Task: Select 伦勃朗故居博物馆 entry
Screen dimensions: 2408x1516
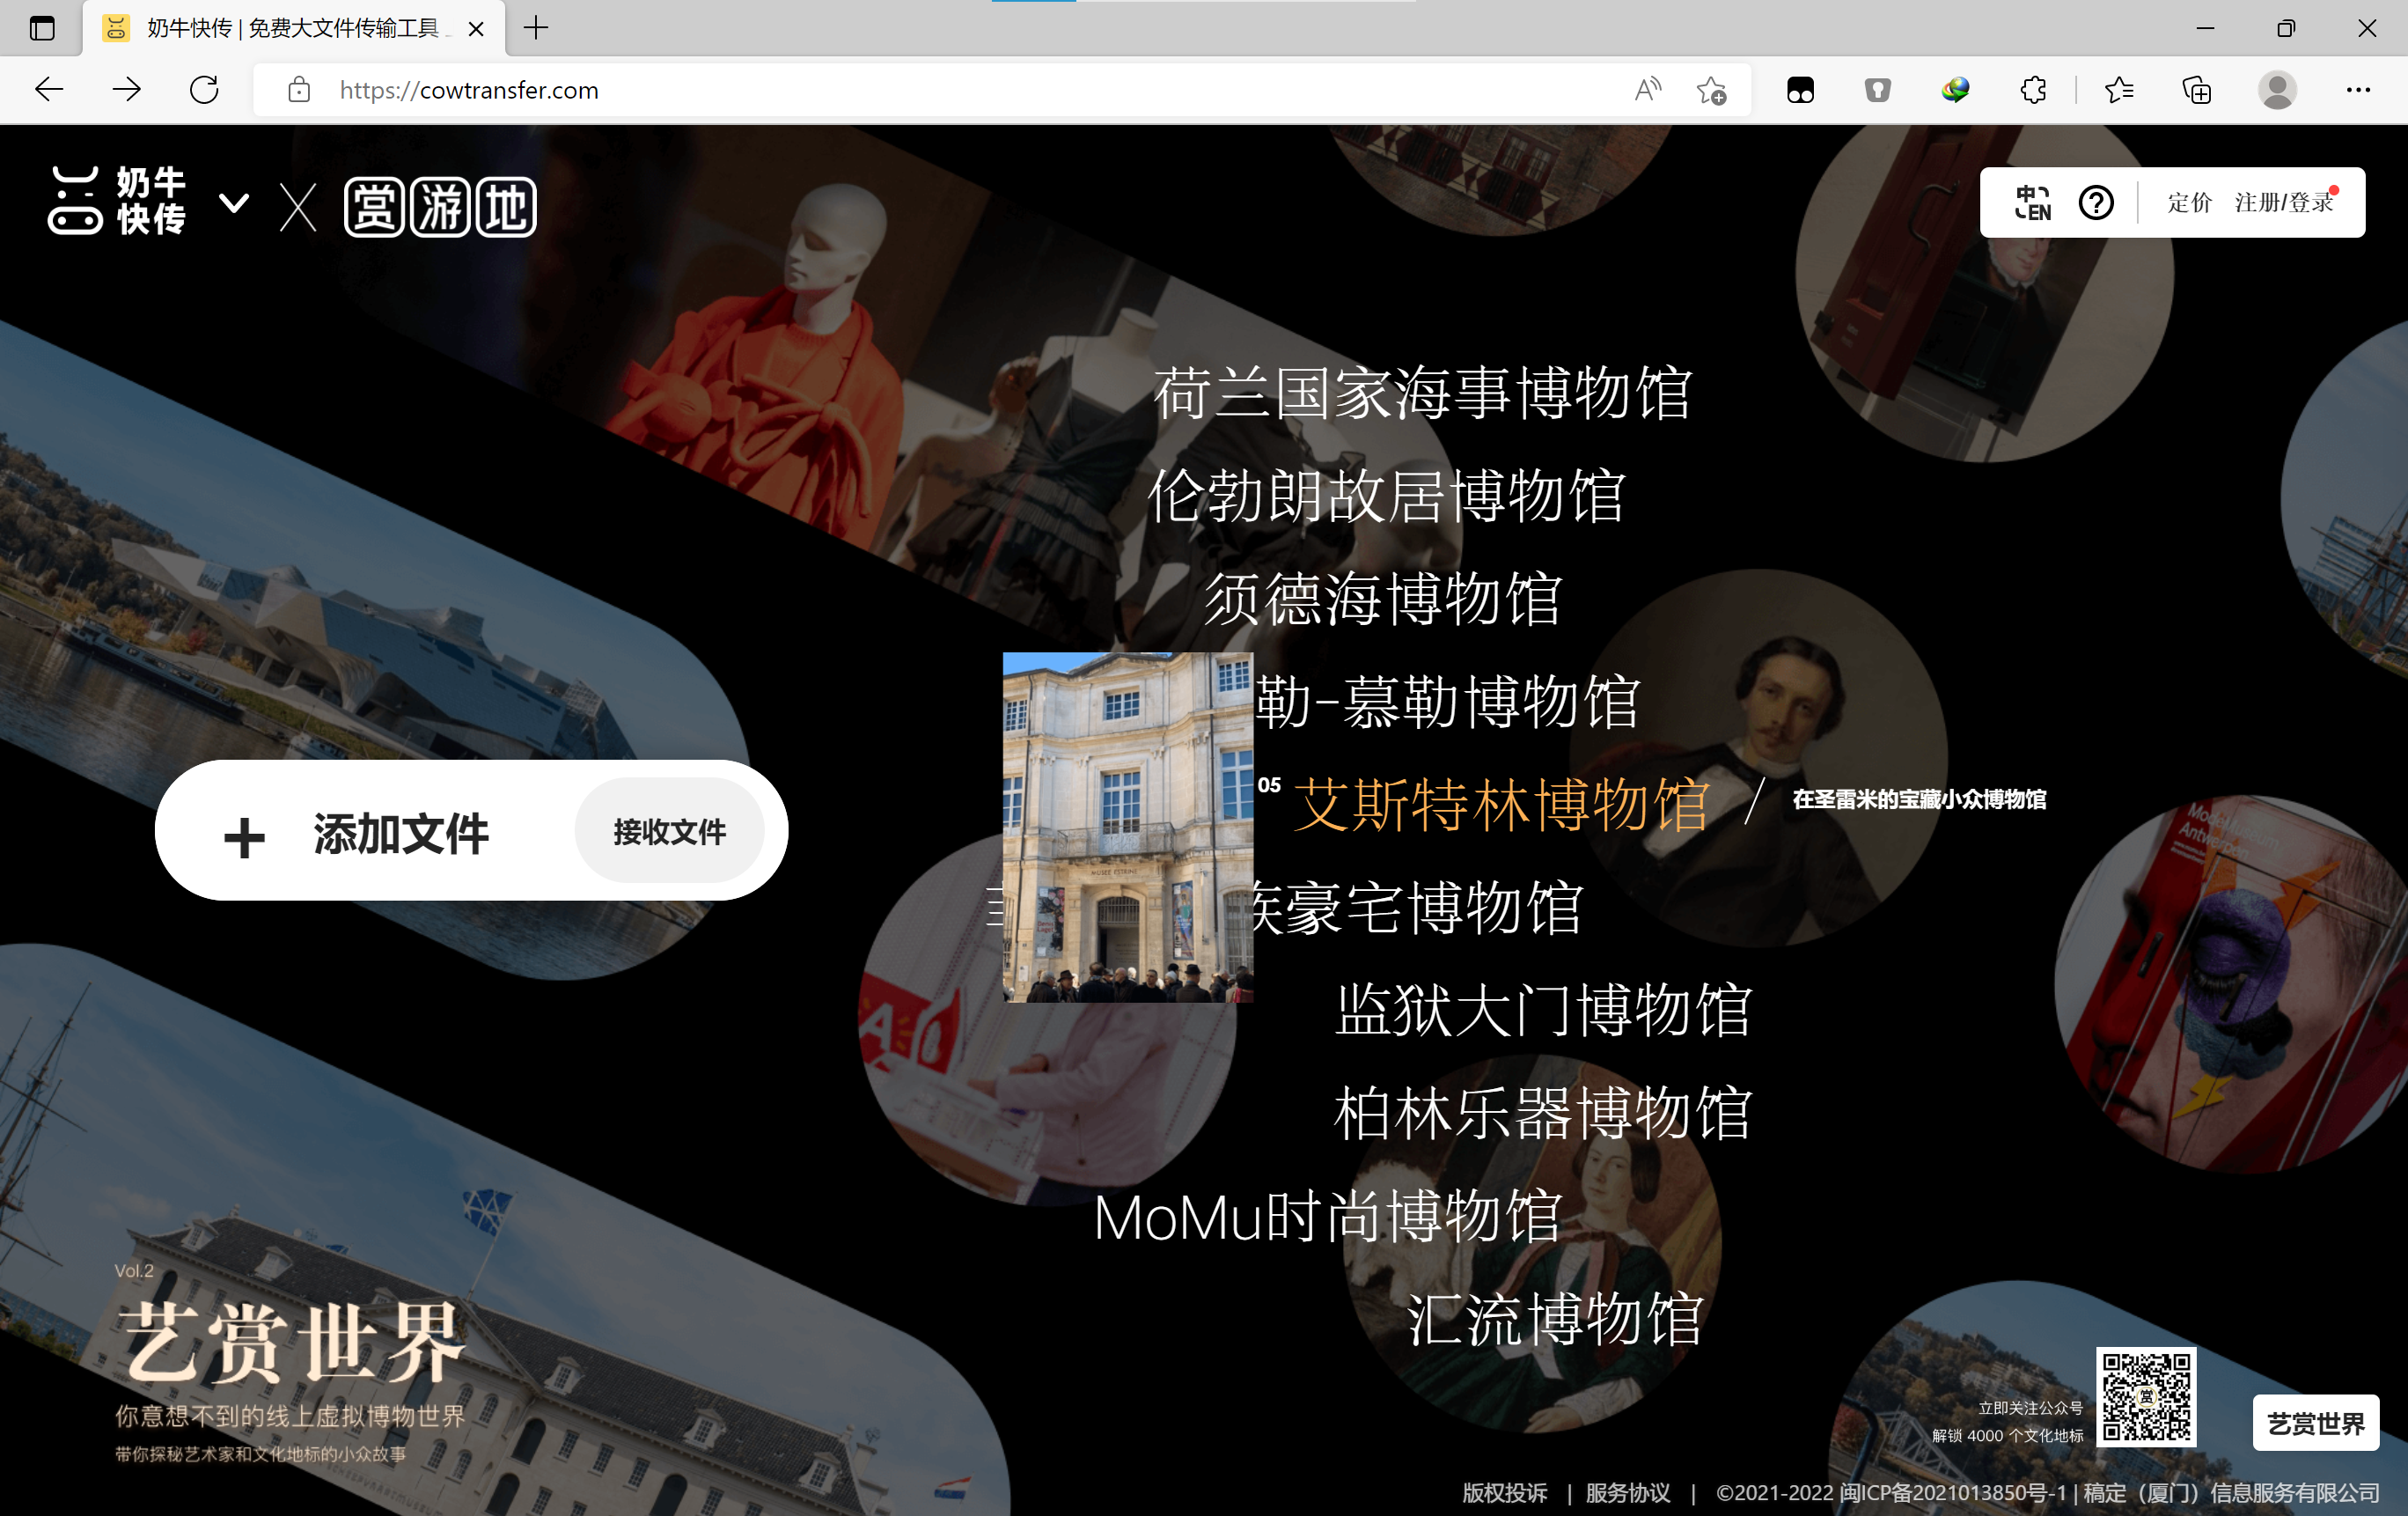Action: pyautogui.click(x=1386, y=496)
